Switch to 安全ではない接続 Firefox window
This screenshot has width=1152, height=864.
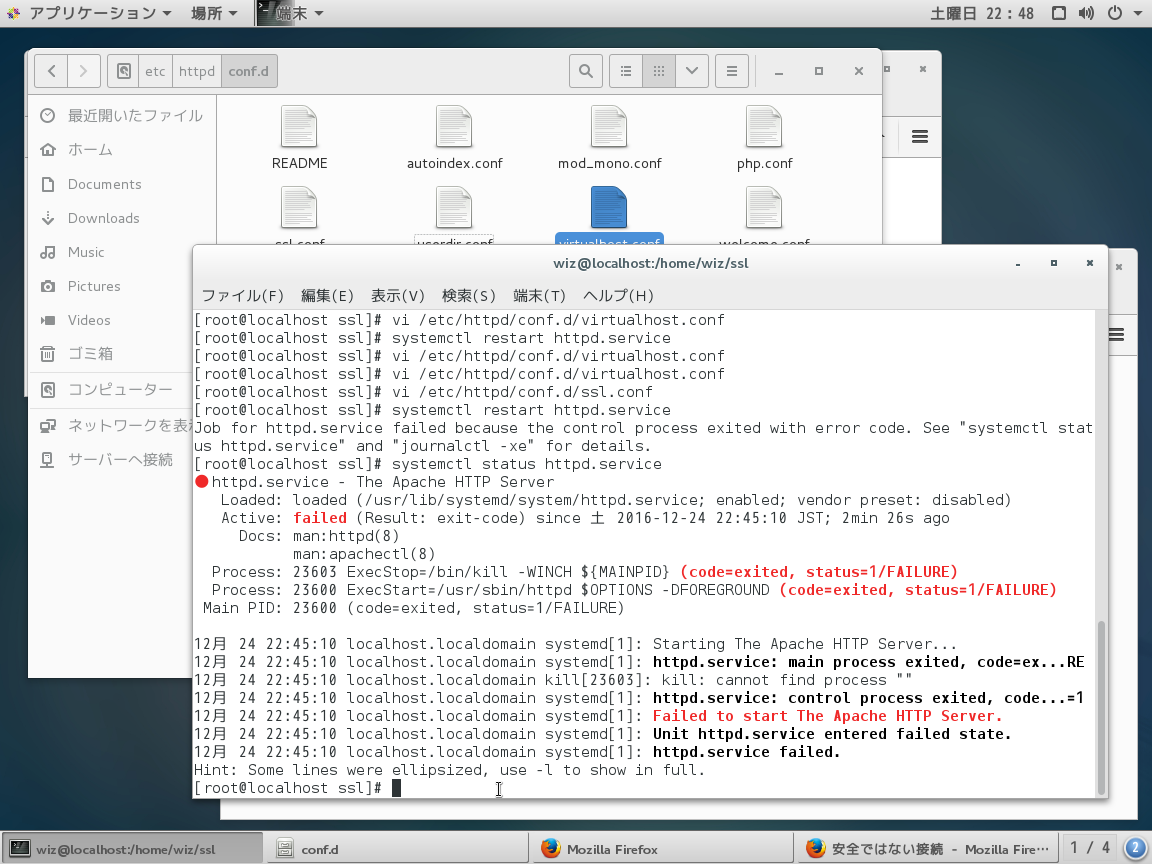tap(926, 849)
